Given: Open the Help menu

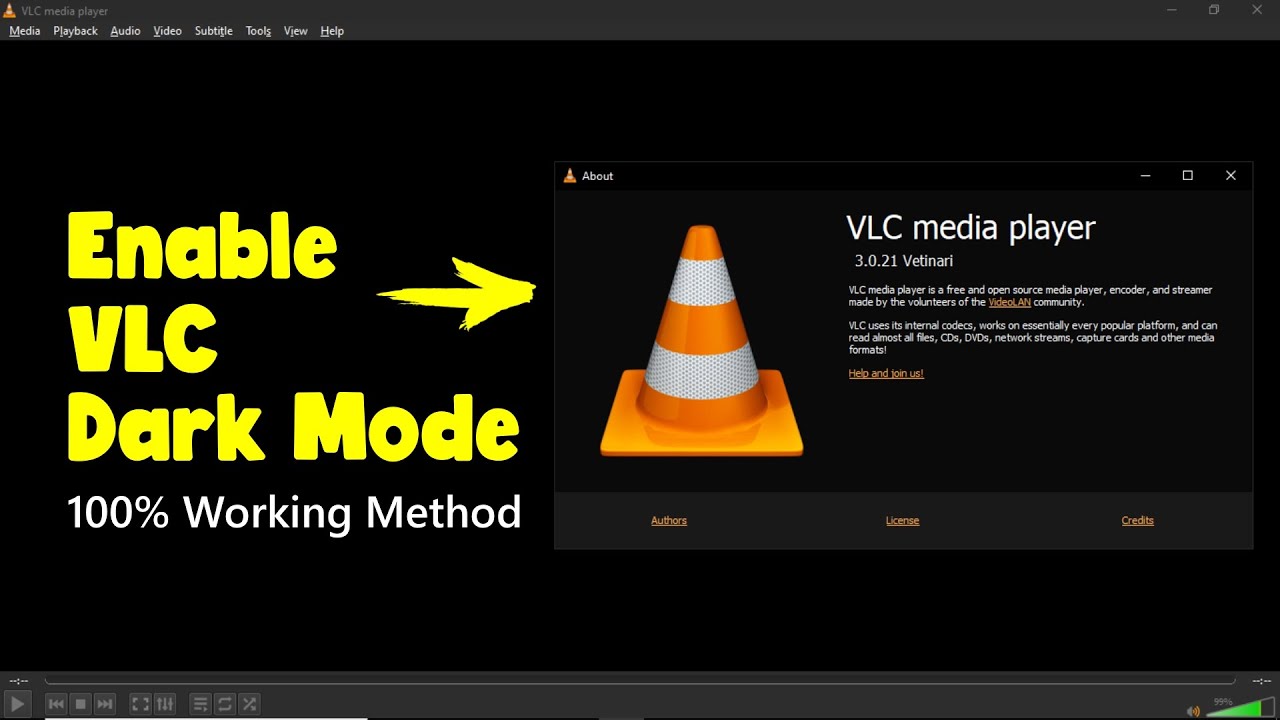Looking at the screenshot, I should 332,31.
